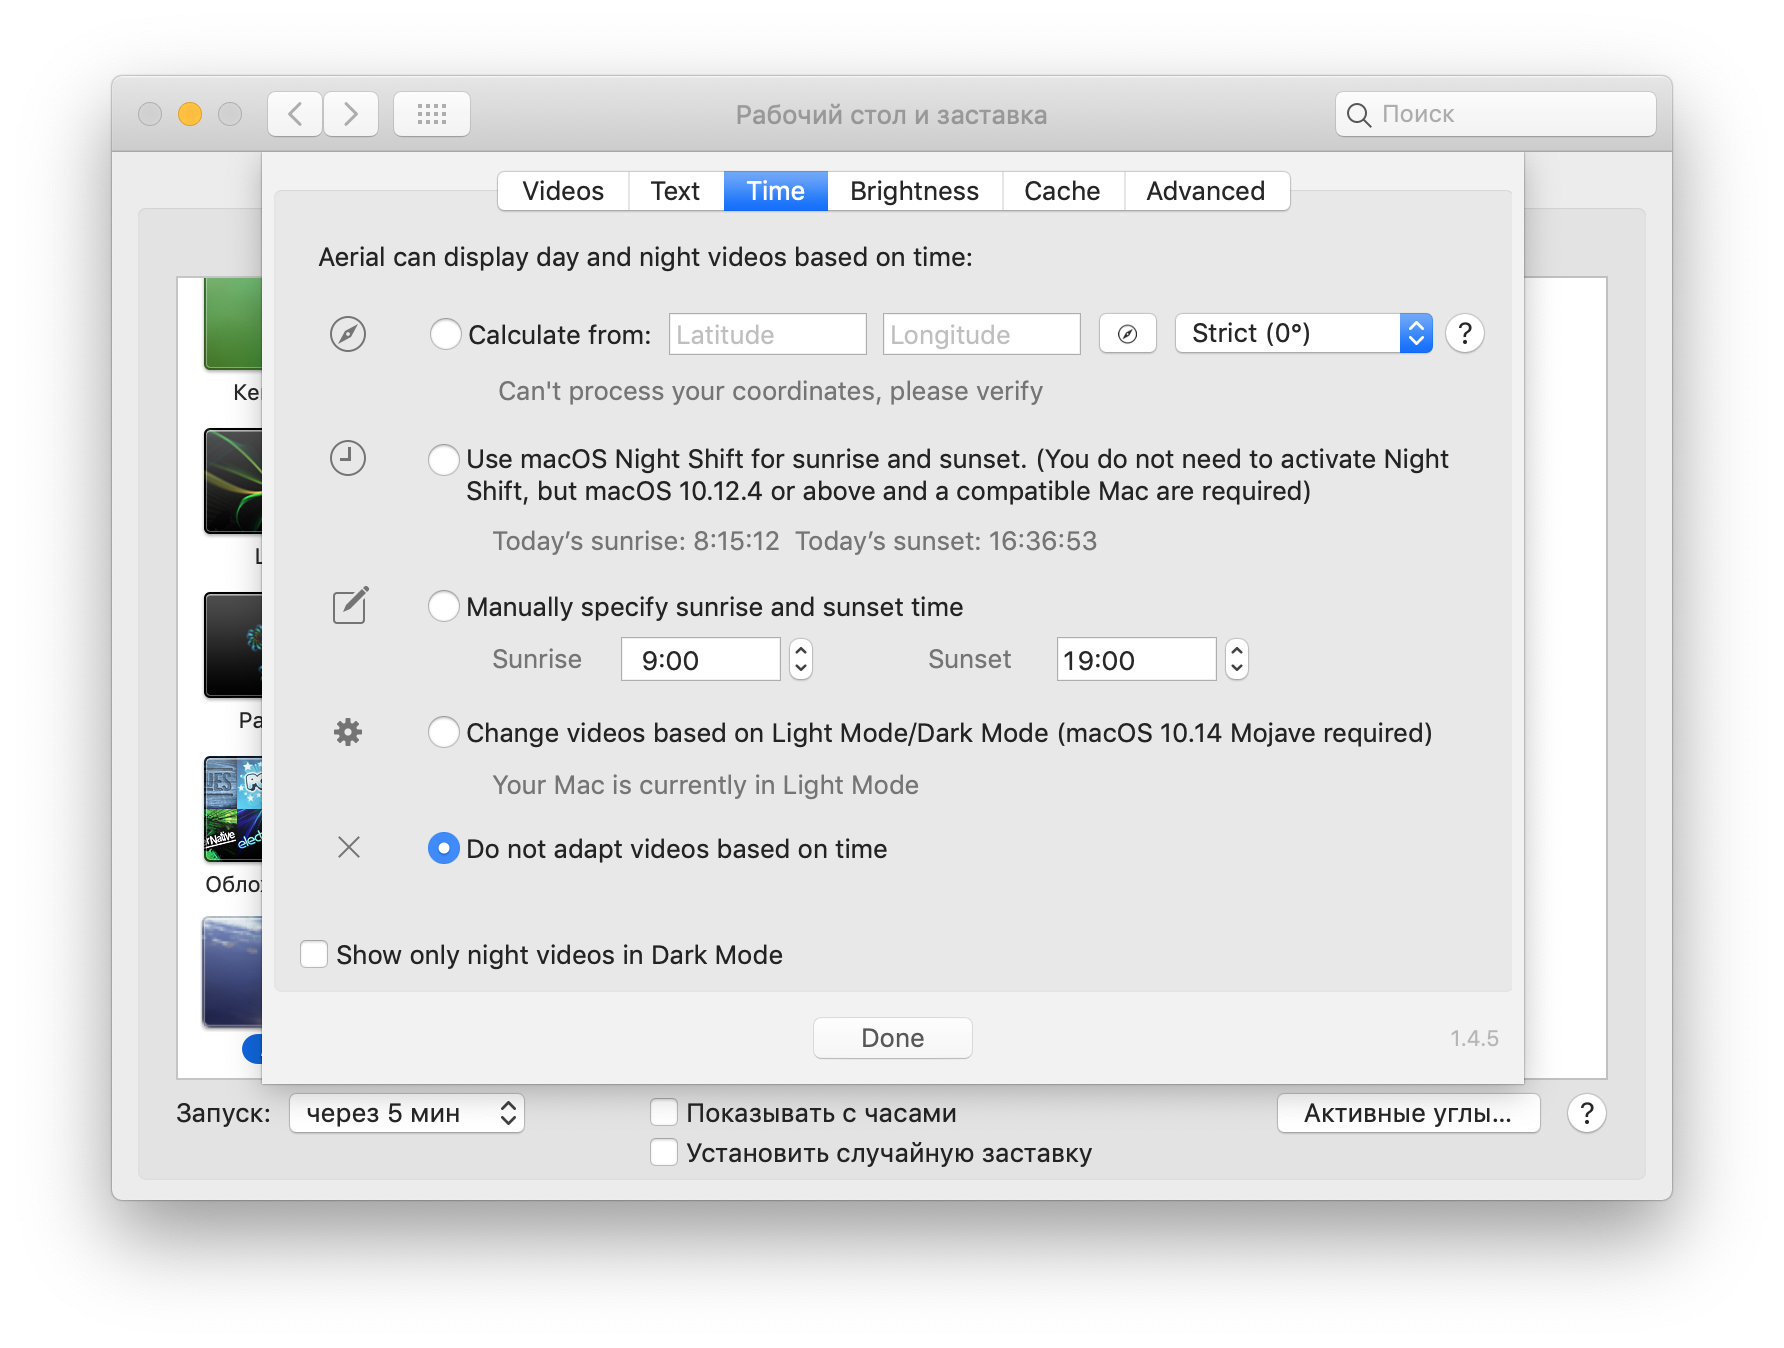Select the green screensaver thumbnail behind the sheet
This screenshot has height=1348, width=1784.
coord(234,323)
